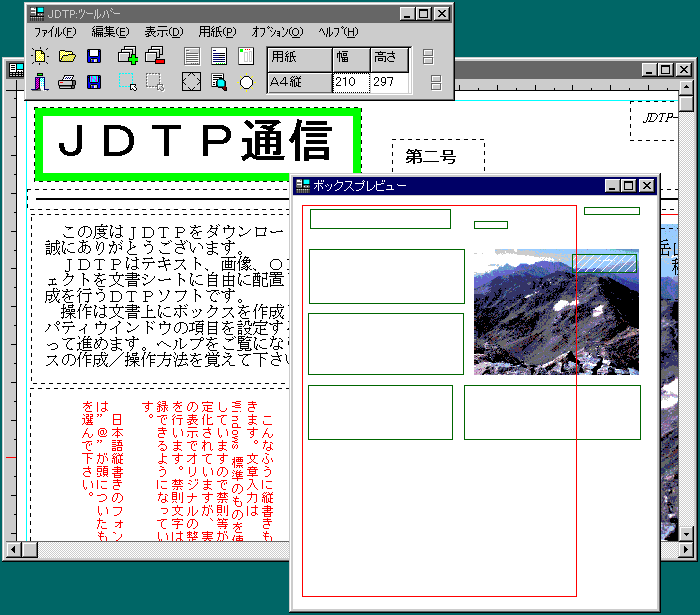Choose the cyan dashed box selection tool
The width and height of the screenshot is (700, 615).
point(128,82)
